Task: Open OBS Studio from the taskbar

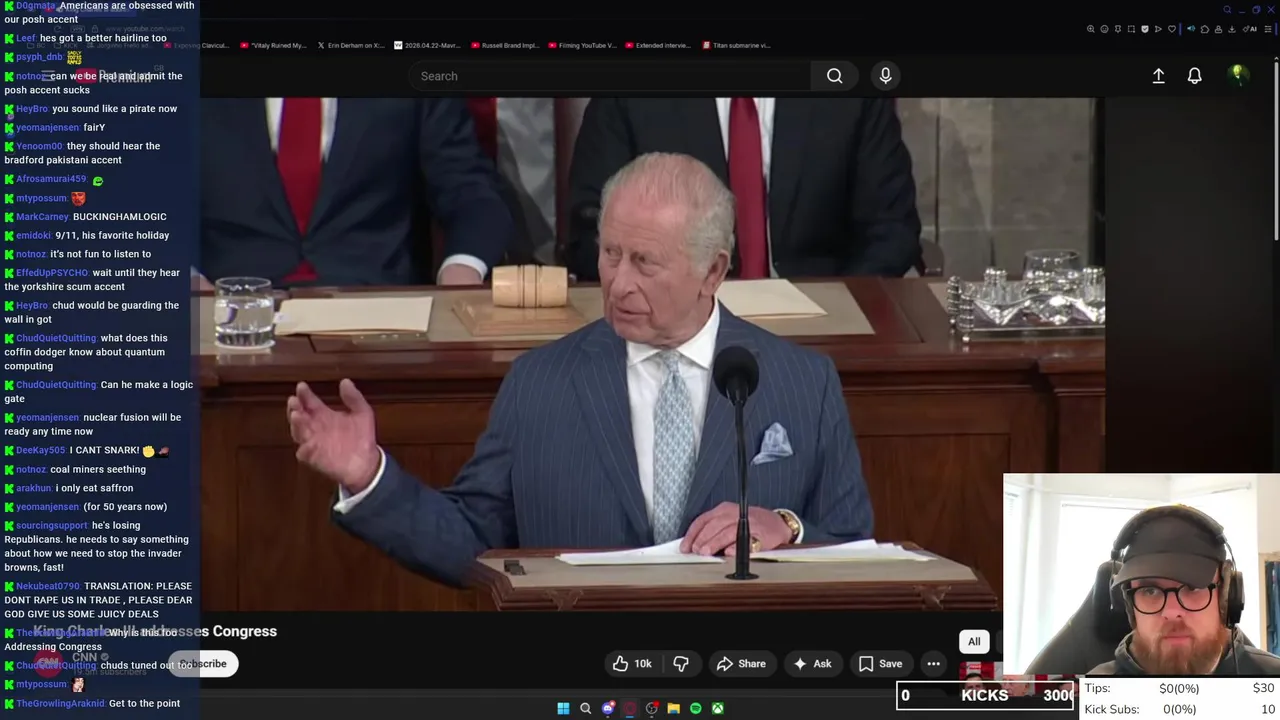Action: pyautogui.click(x=652, y=709)
